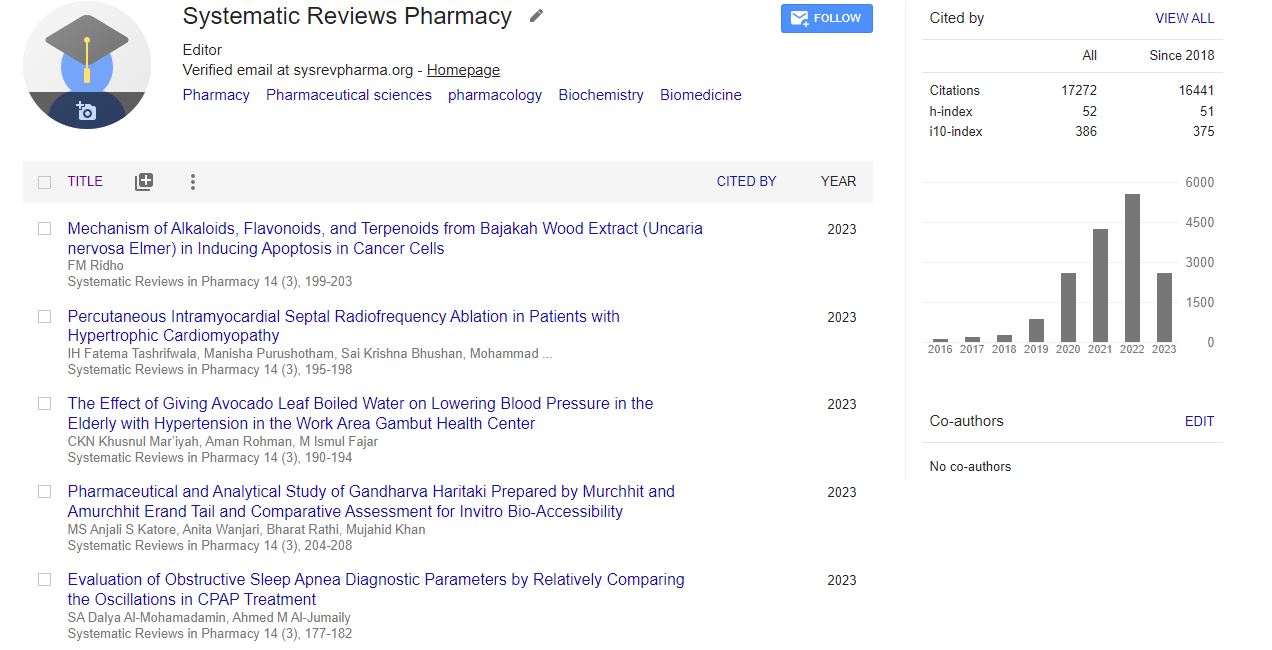Open the Homepage link
1272x650 pixels.
pyautogui.click(x=463, y=70)
